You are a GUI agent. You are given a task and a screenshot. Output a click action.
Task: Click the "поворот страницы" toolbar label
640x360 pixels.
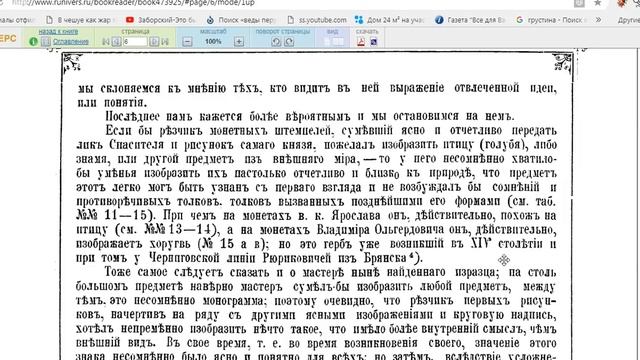click(282, 31)
